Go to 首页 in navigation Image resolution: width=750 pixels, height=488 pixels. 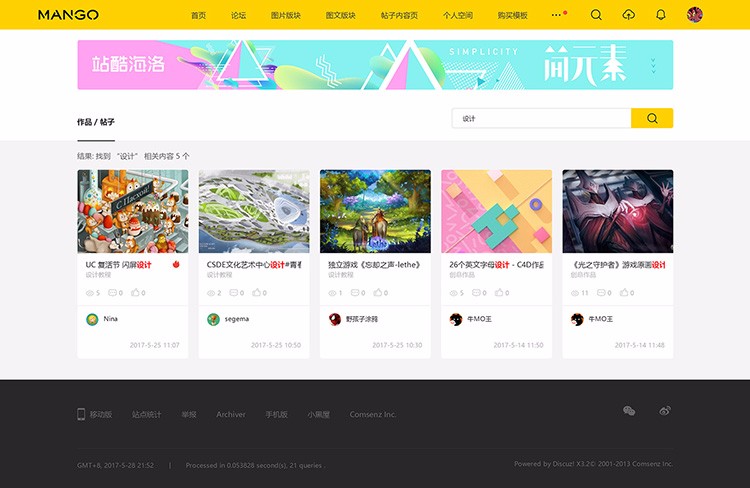(x=199, y=15)
